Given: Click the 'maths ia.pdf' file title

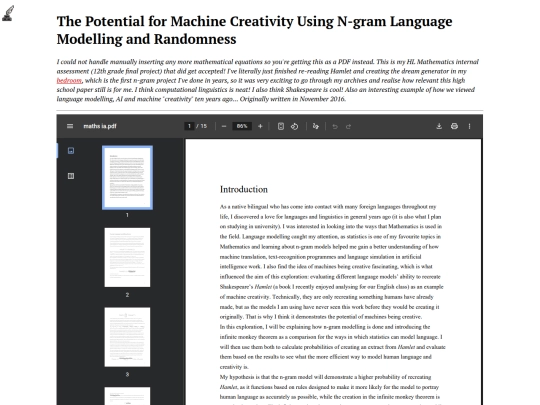Looking at the screenshot, I should (100, 126).
